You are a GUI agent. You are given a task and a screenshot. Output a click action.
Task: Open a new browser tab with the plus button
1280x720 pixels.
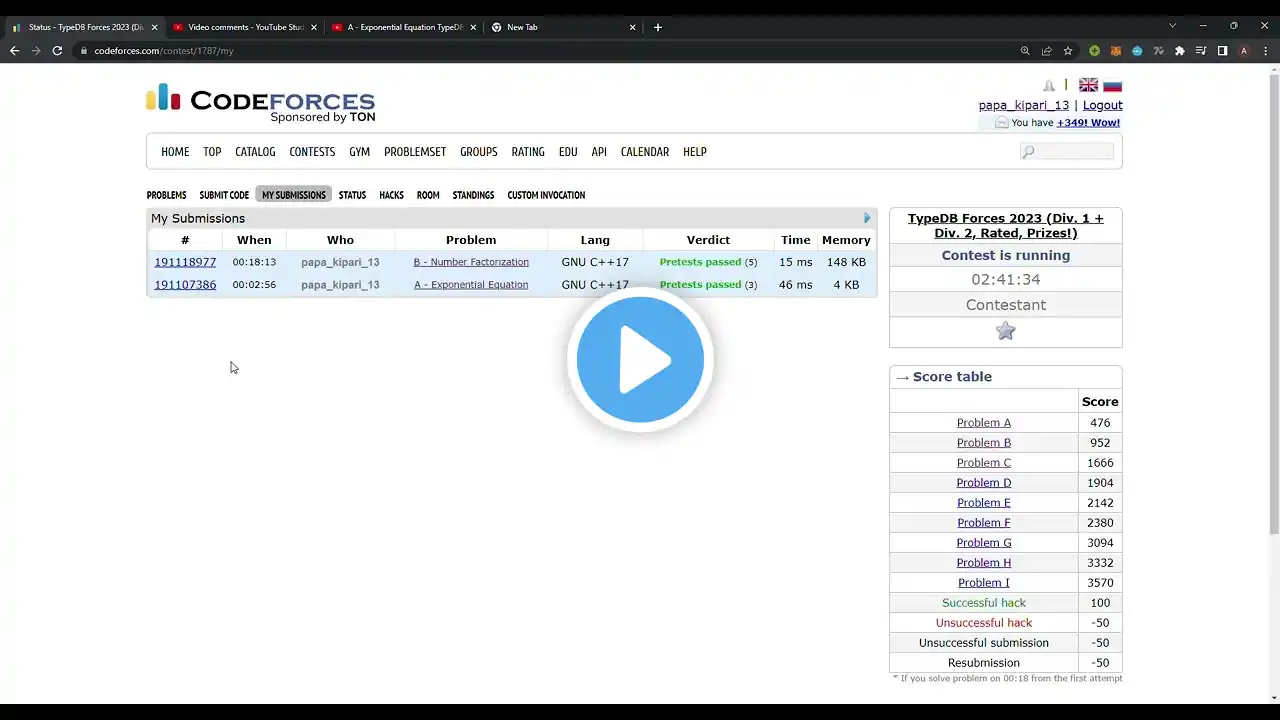tap(657, 27)
